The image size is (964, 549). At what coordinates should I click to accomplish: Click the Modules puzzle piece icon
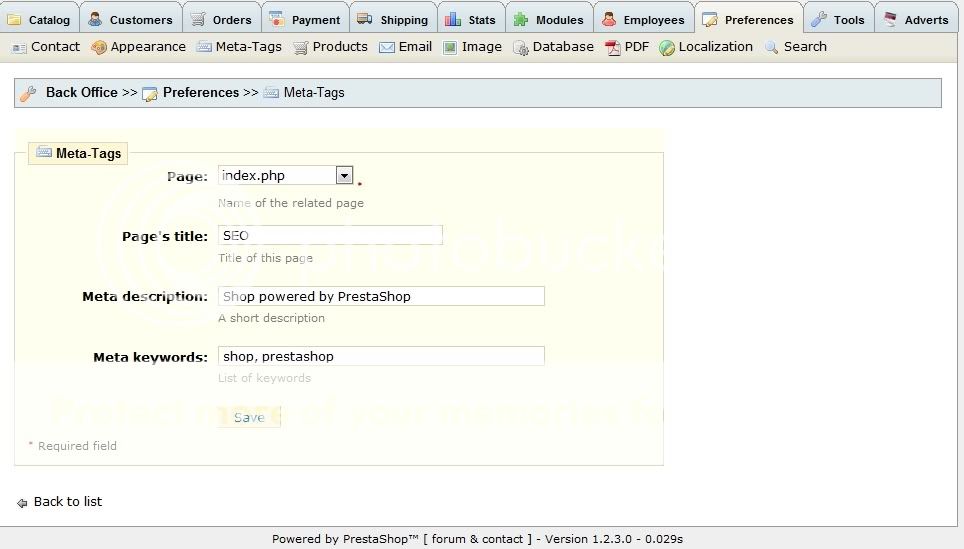coord(521,19)
